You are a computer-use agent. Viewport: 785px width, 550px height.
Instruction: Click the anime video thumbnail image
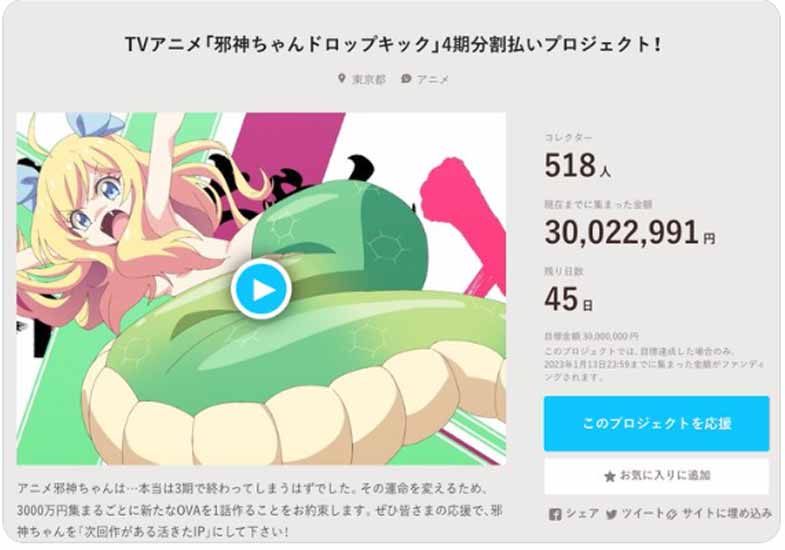(261, 289)
